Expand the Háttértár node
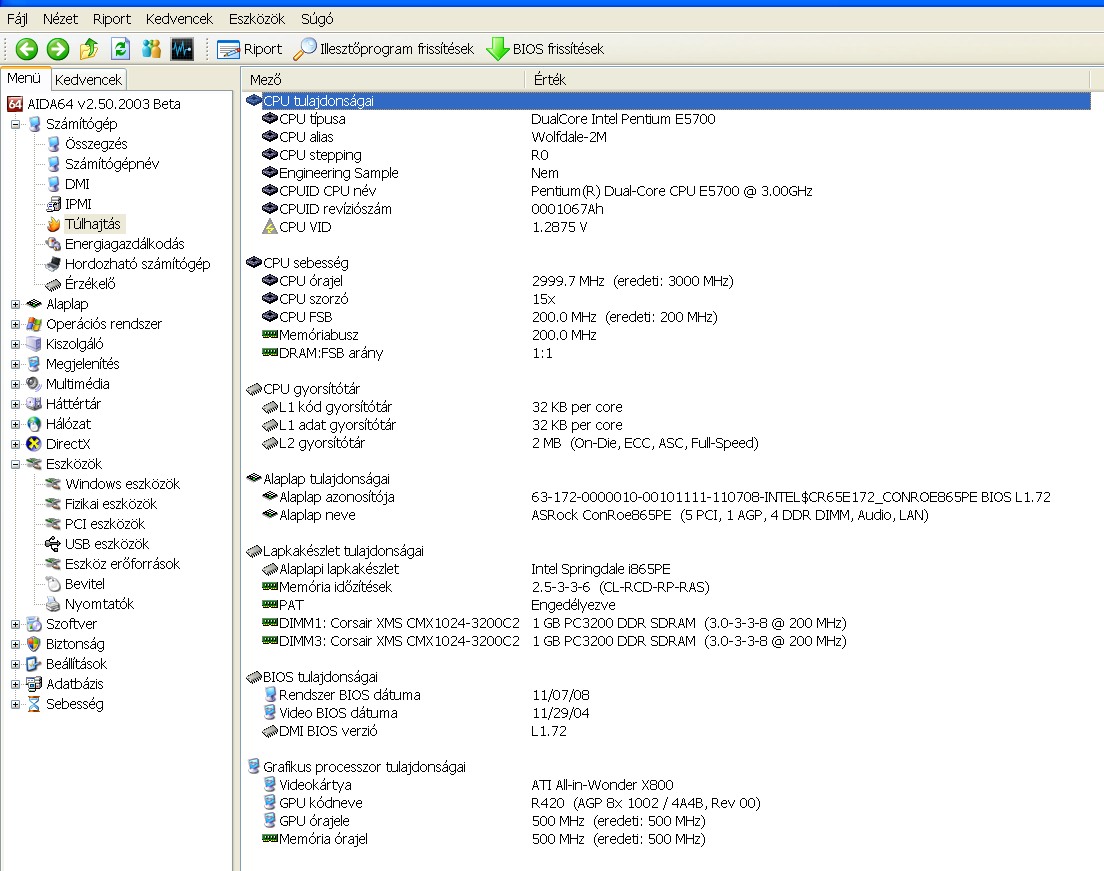 15,405
